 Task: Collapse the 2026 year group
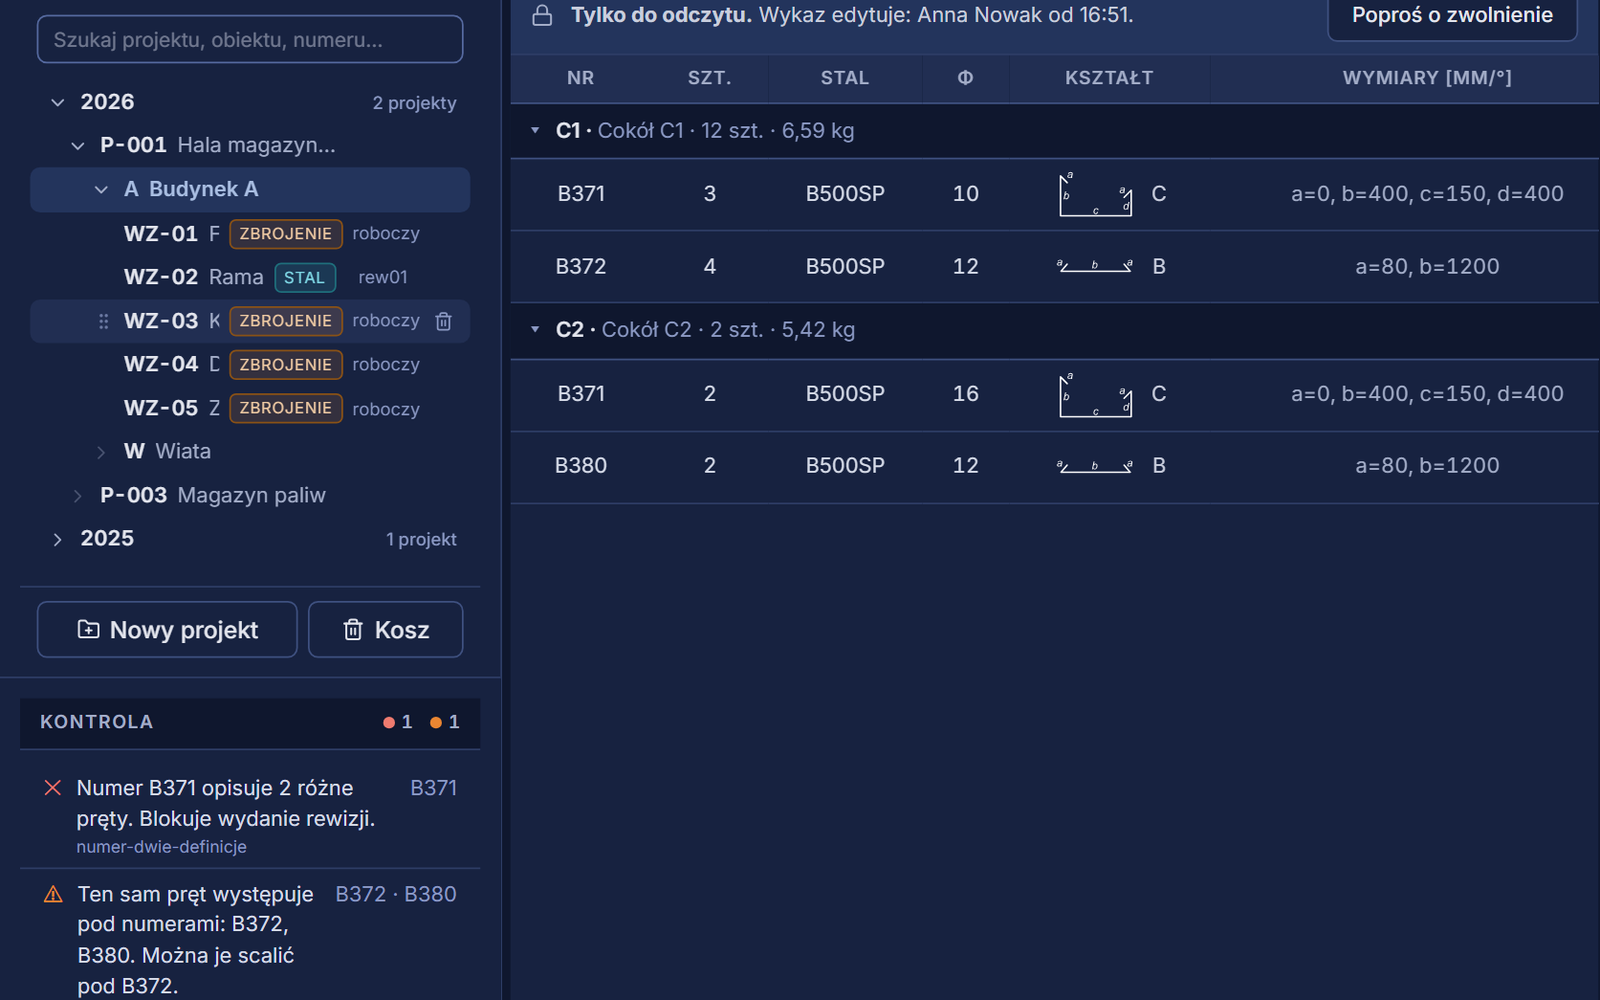[x=58, y=102]
